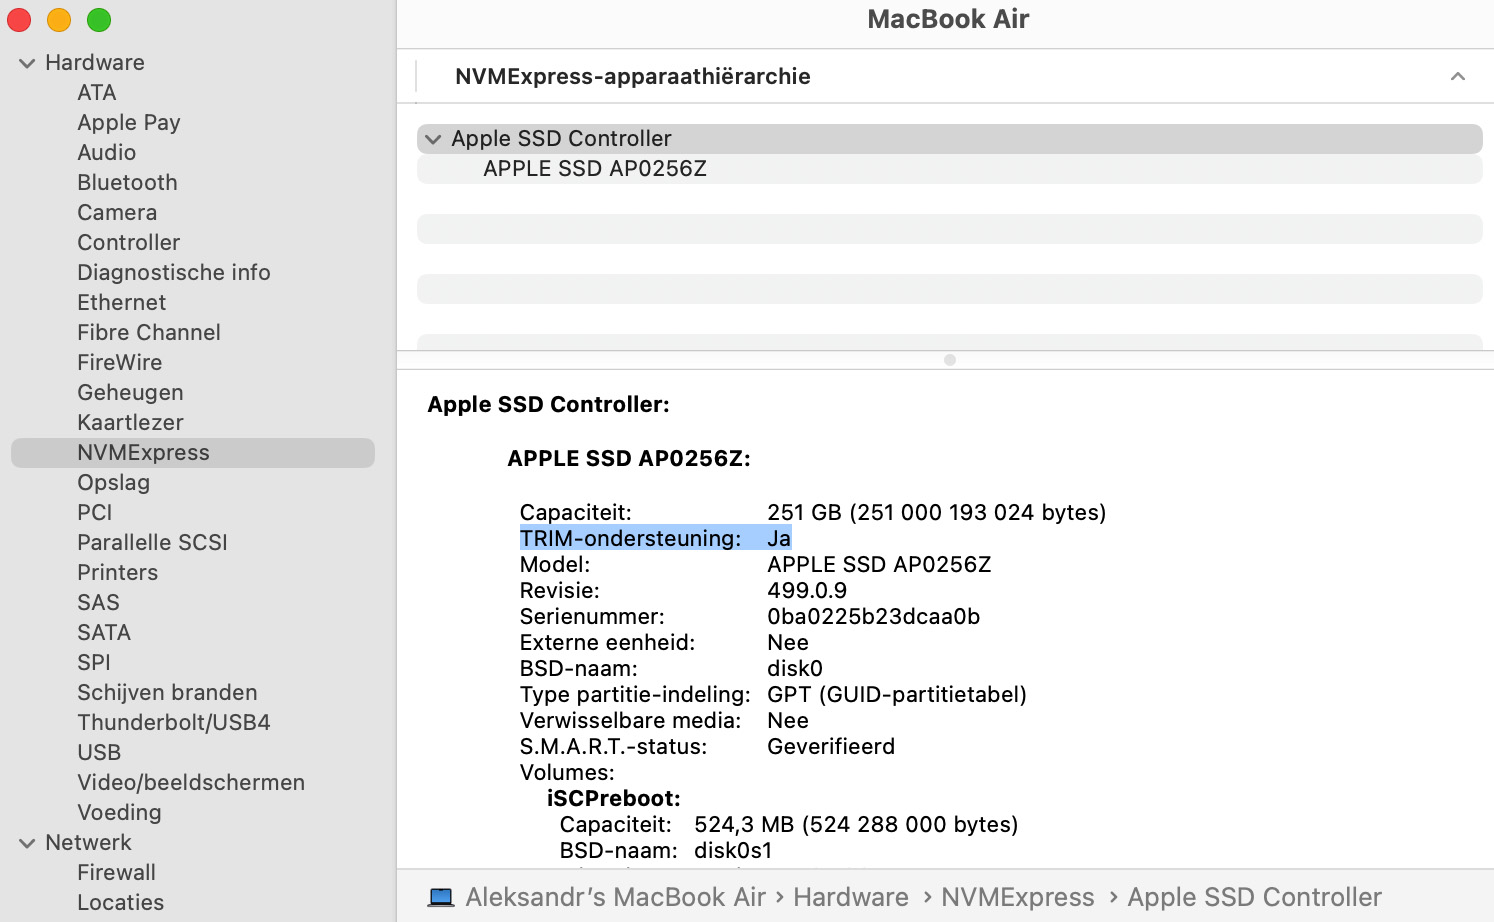Click the iSCPreboot volume heading
1494x922 pixels.
(x=613, y=798)
